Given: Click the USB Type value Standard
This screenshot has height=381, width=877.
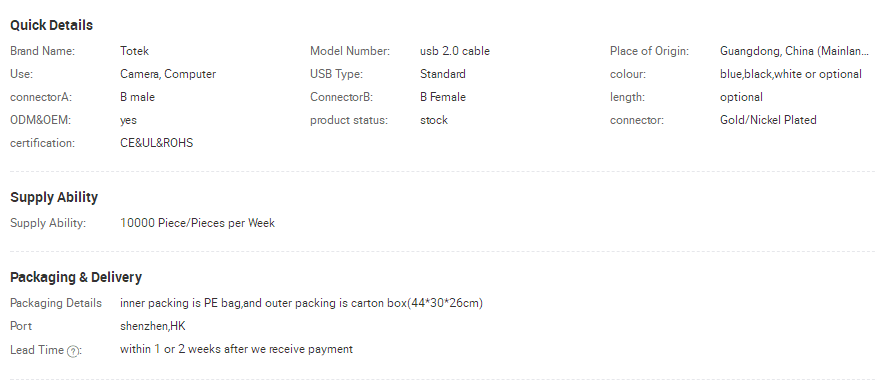Looking at the screenshot, I should (x=442, y=74).
